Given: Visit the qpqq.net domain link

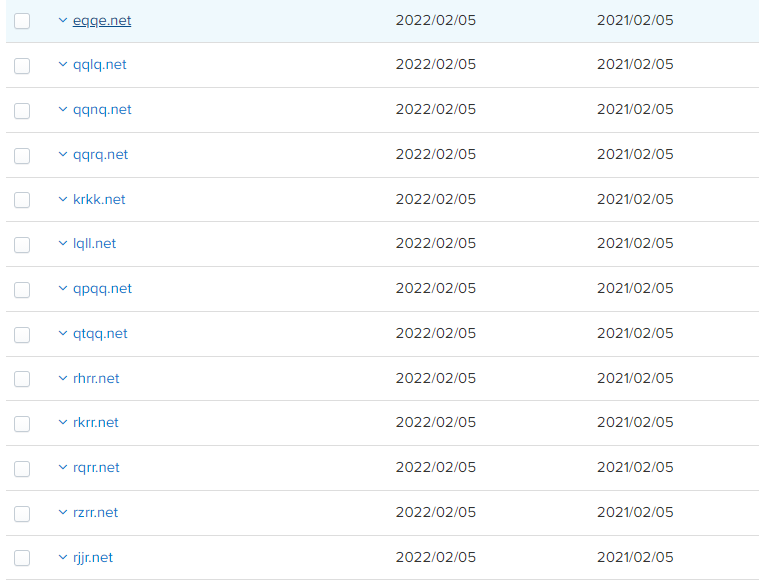Looking at the screenshot, I should pos(102,289).
